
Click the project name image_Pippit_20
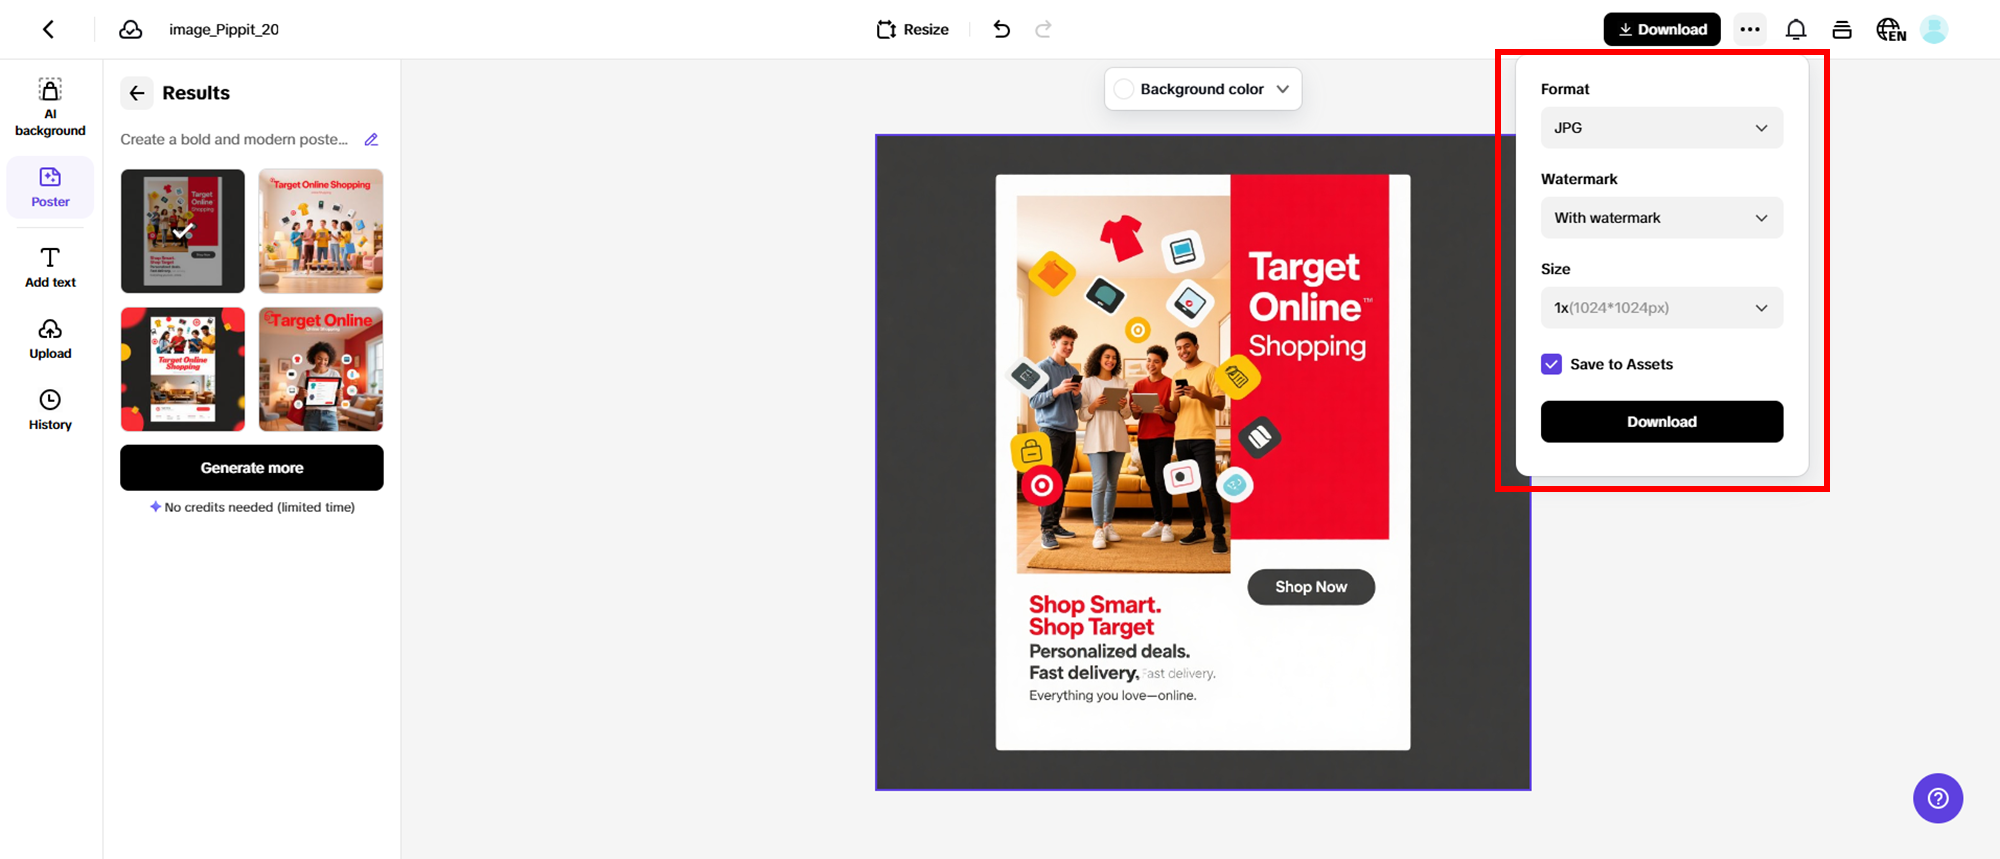point(224,29)
